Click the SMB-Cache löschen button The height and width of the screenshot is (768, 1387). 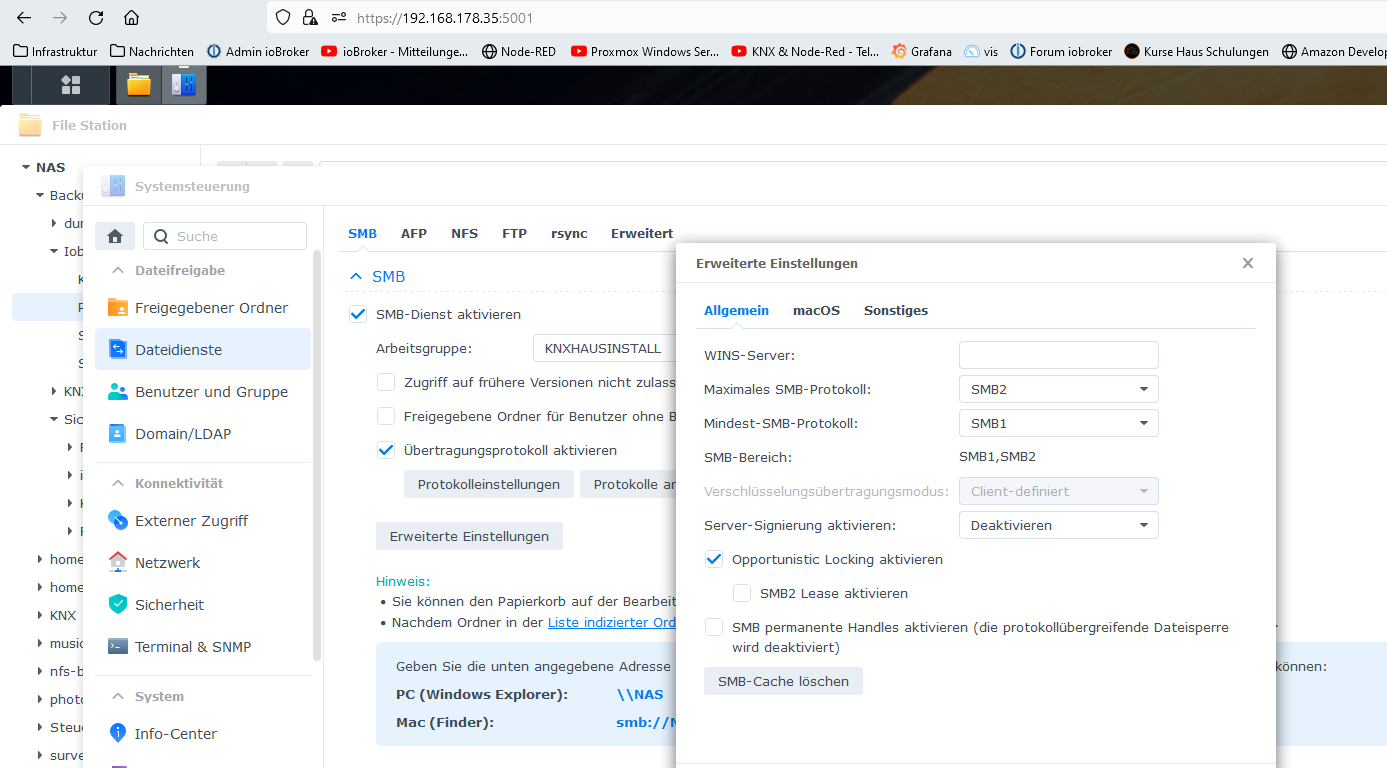click(x=783, y=681)
